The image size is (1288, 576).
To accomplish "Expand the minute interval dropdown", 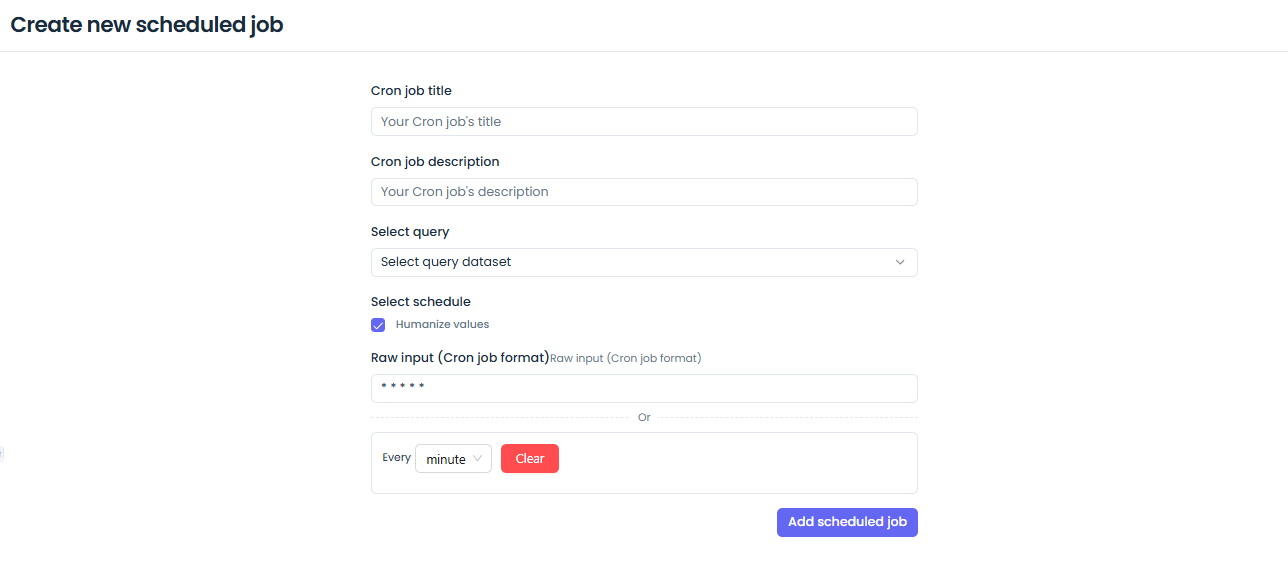I will point(453,458).
